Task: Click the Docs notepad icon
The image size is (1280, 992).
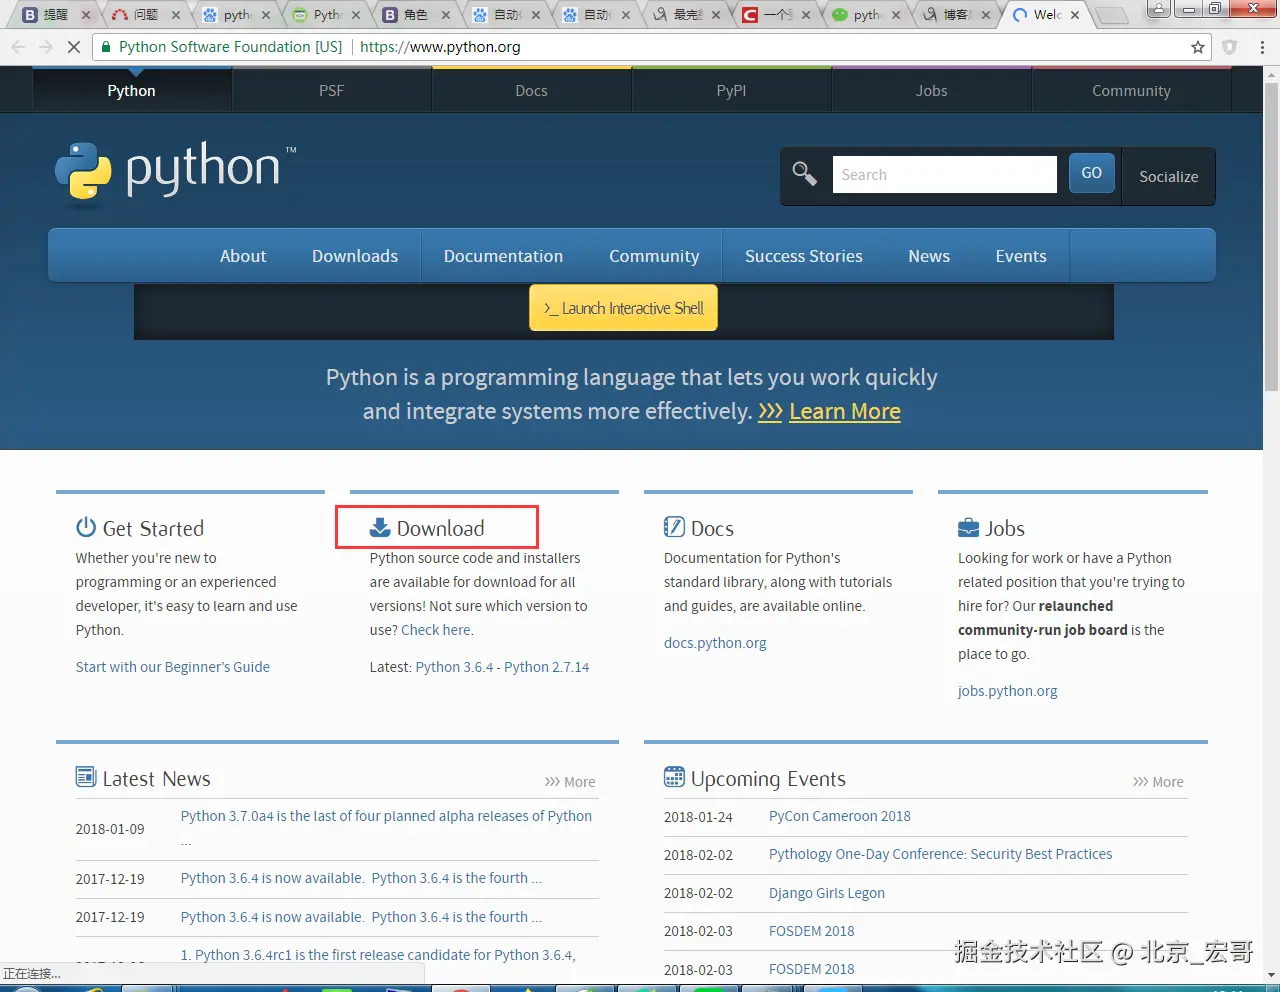Action: tap(674, 527)
